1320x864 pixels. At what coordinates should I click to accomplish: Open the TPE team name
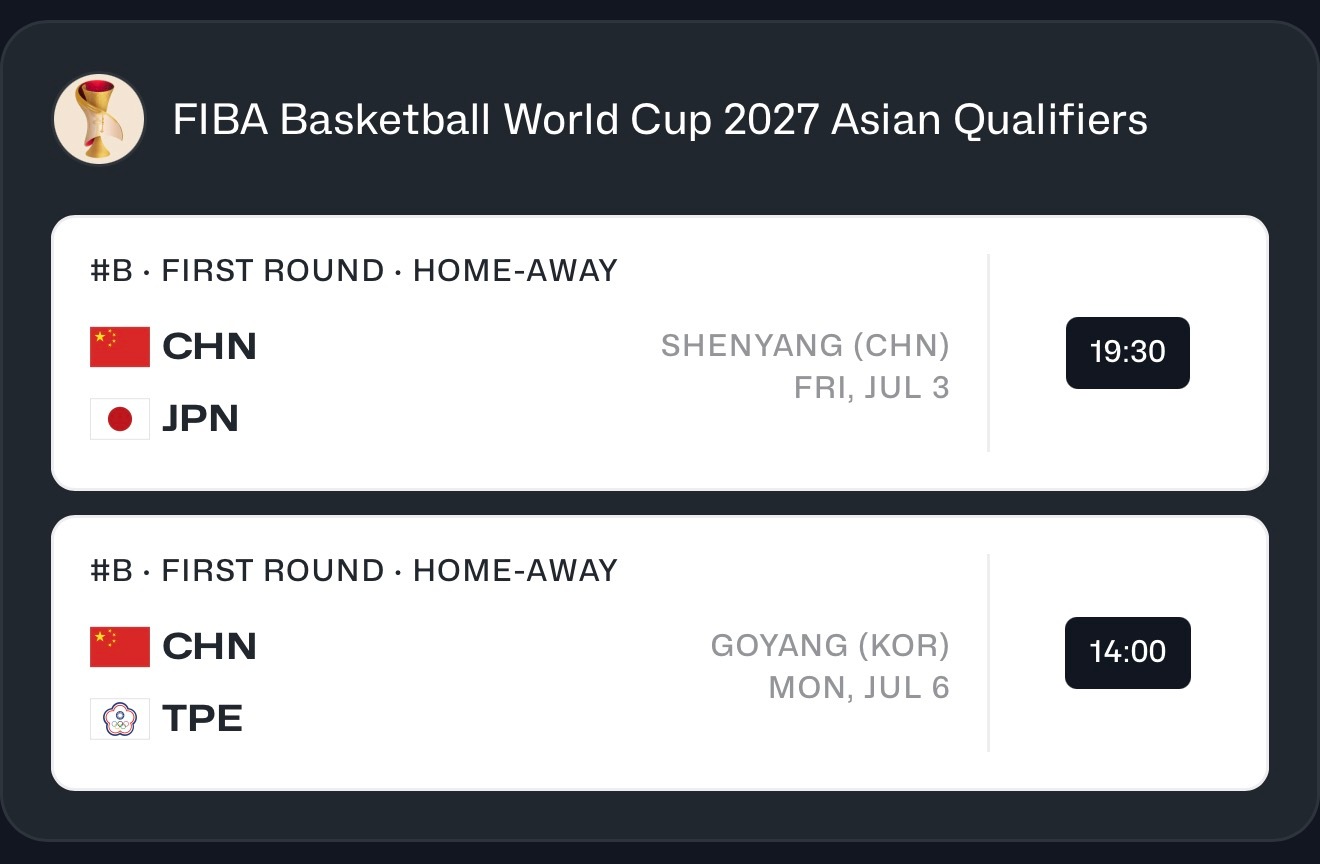[x=202, y=719]
